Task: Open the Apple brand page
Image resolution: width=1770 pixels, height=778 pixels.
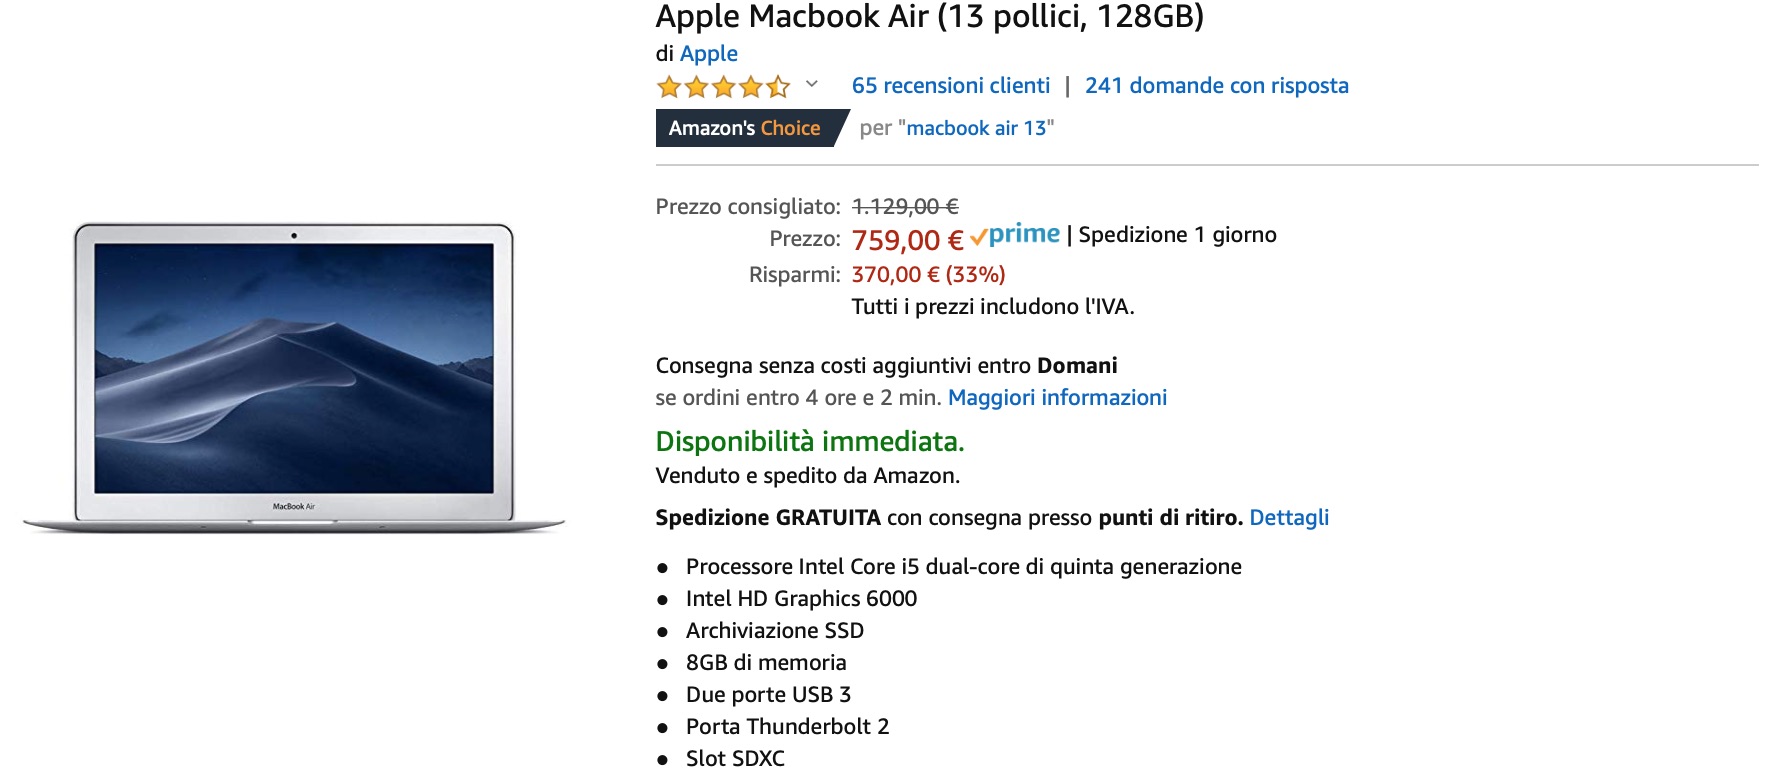Action: point(708,54)
